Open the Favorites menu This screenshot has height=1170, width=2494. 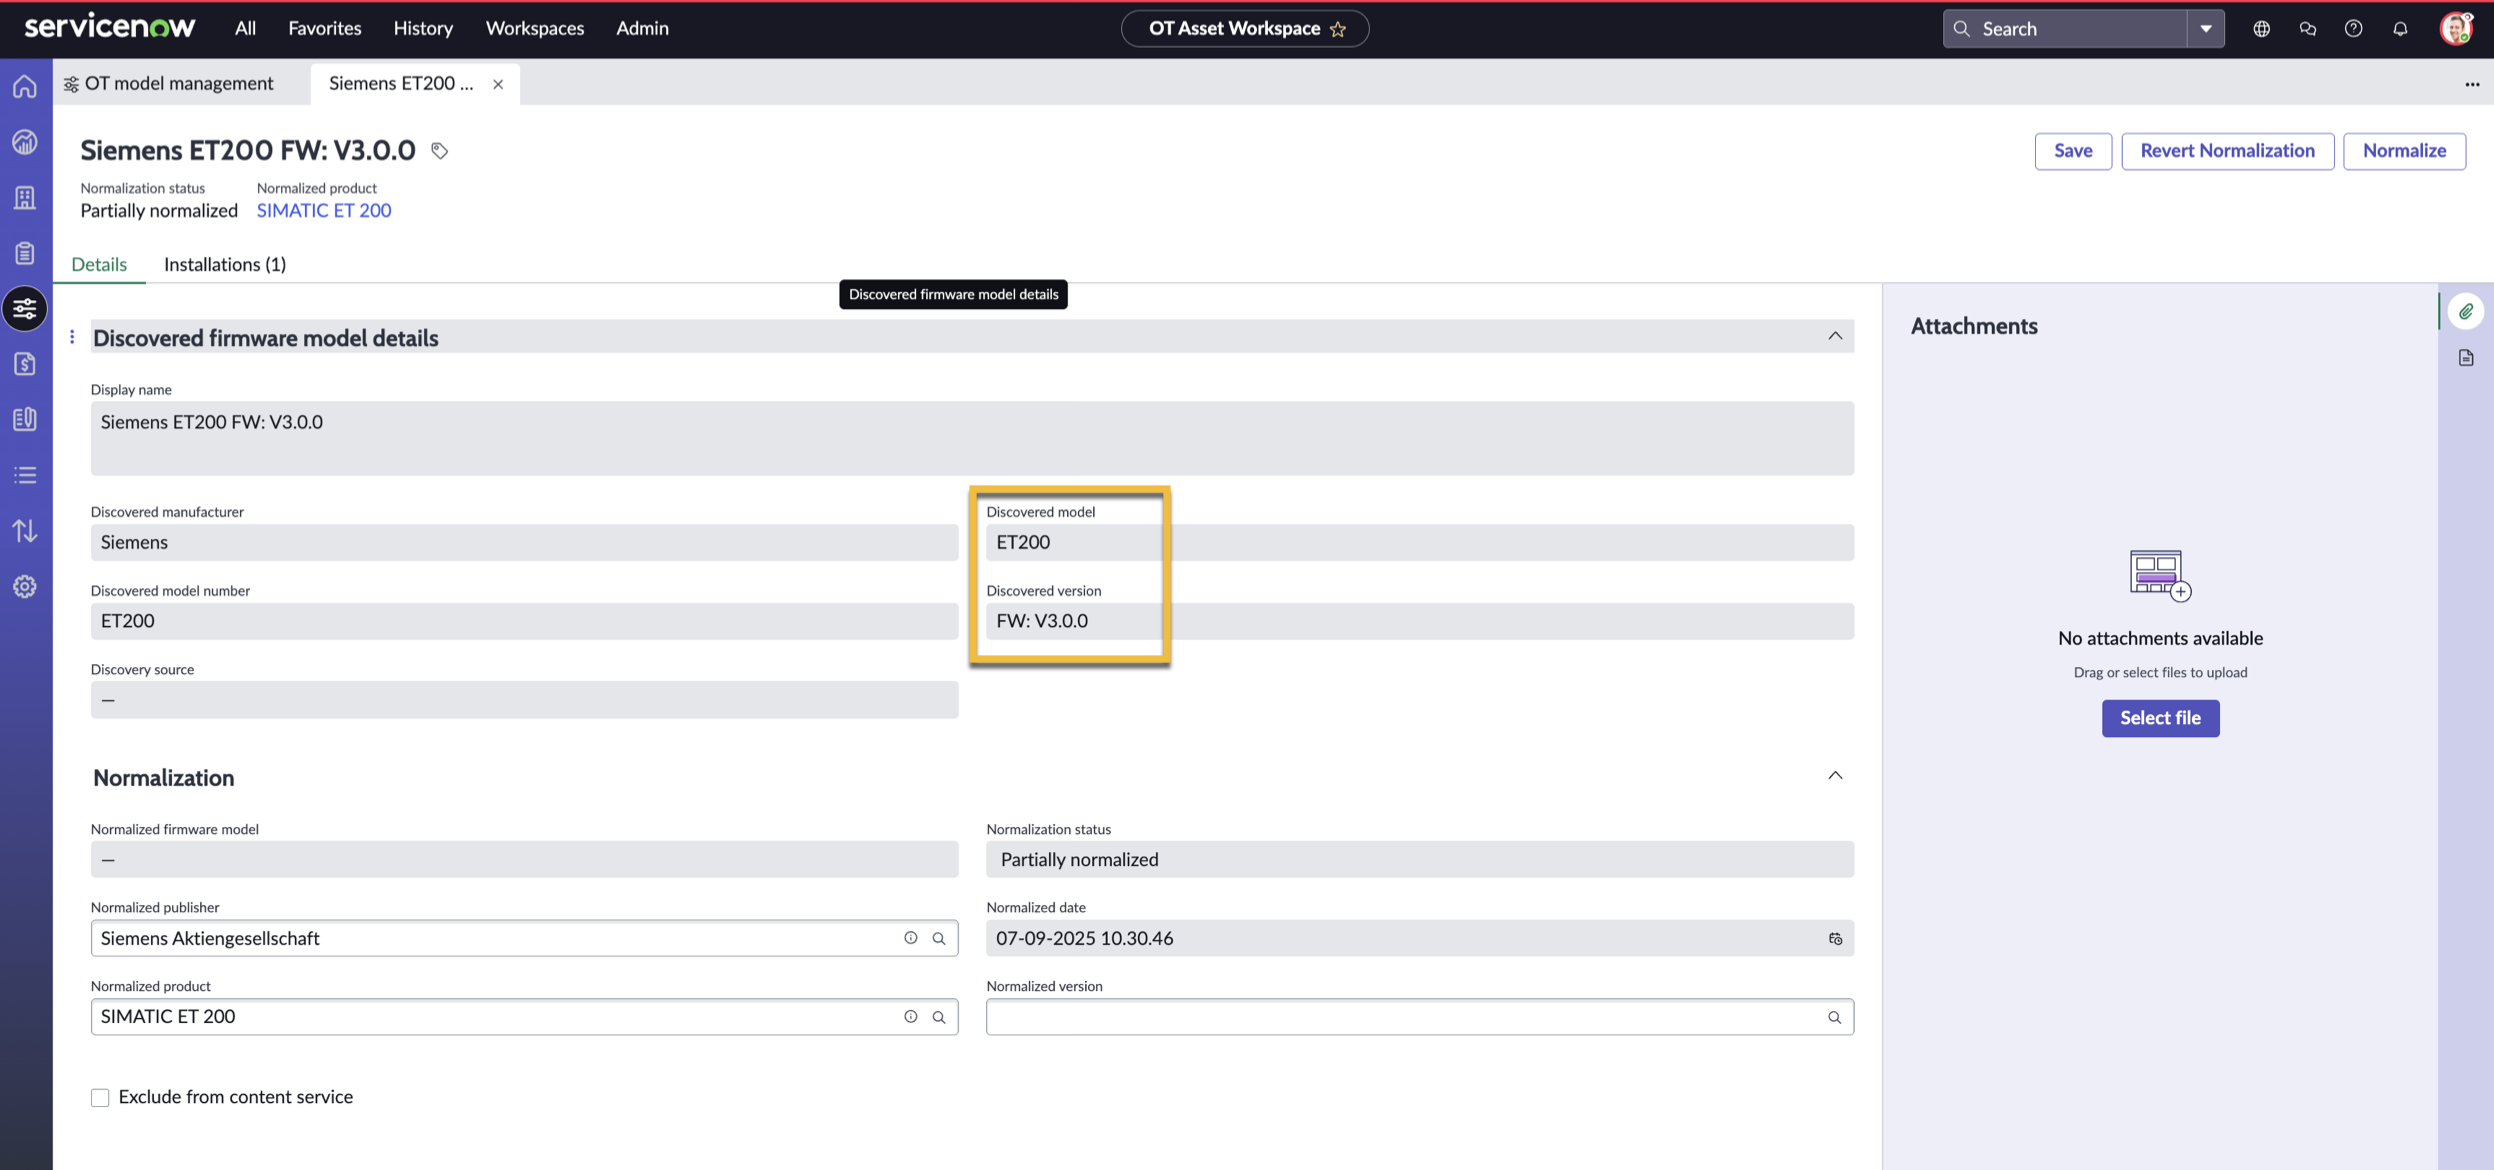click(325, 29)
